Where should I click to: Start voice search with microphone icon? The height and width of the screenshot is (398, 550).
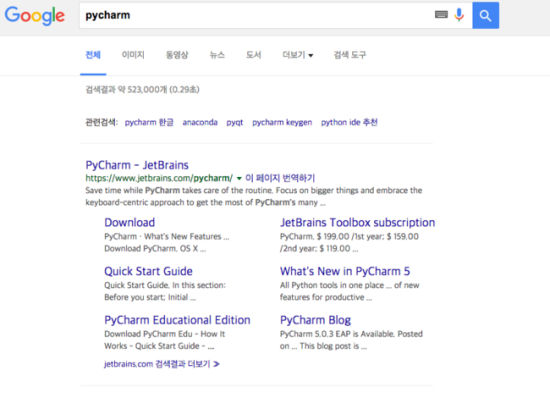click(459, 15)
